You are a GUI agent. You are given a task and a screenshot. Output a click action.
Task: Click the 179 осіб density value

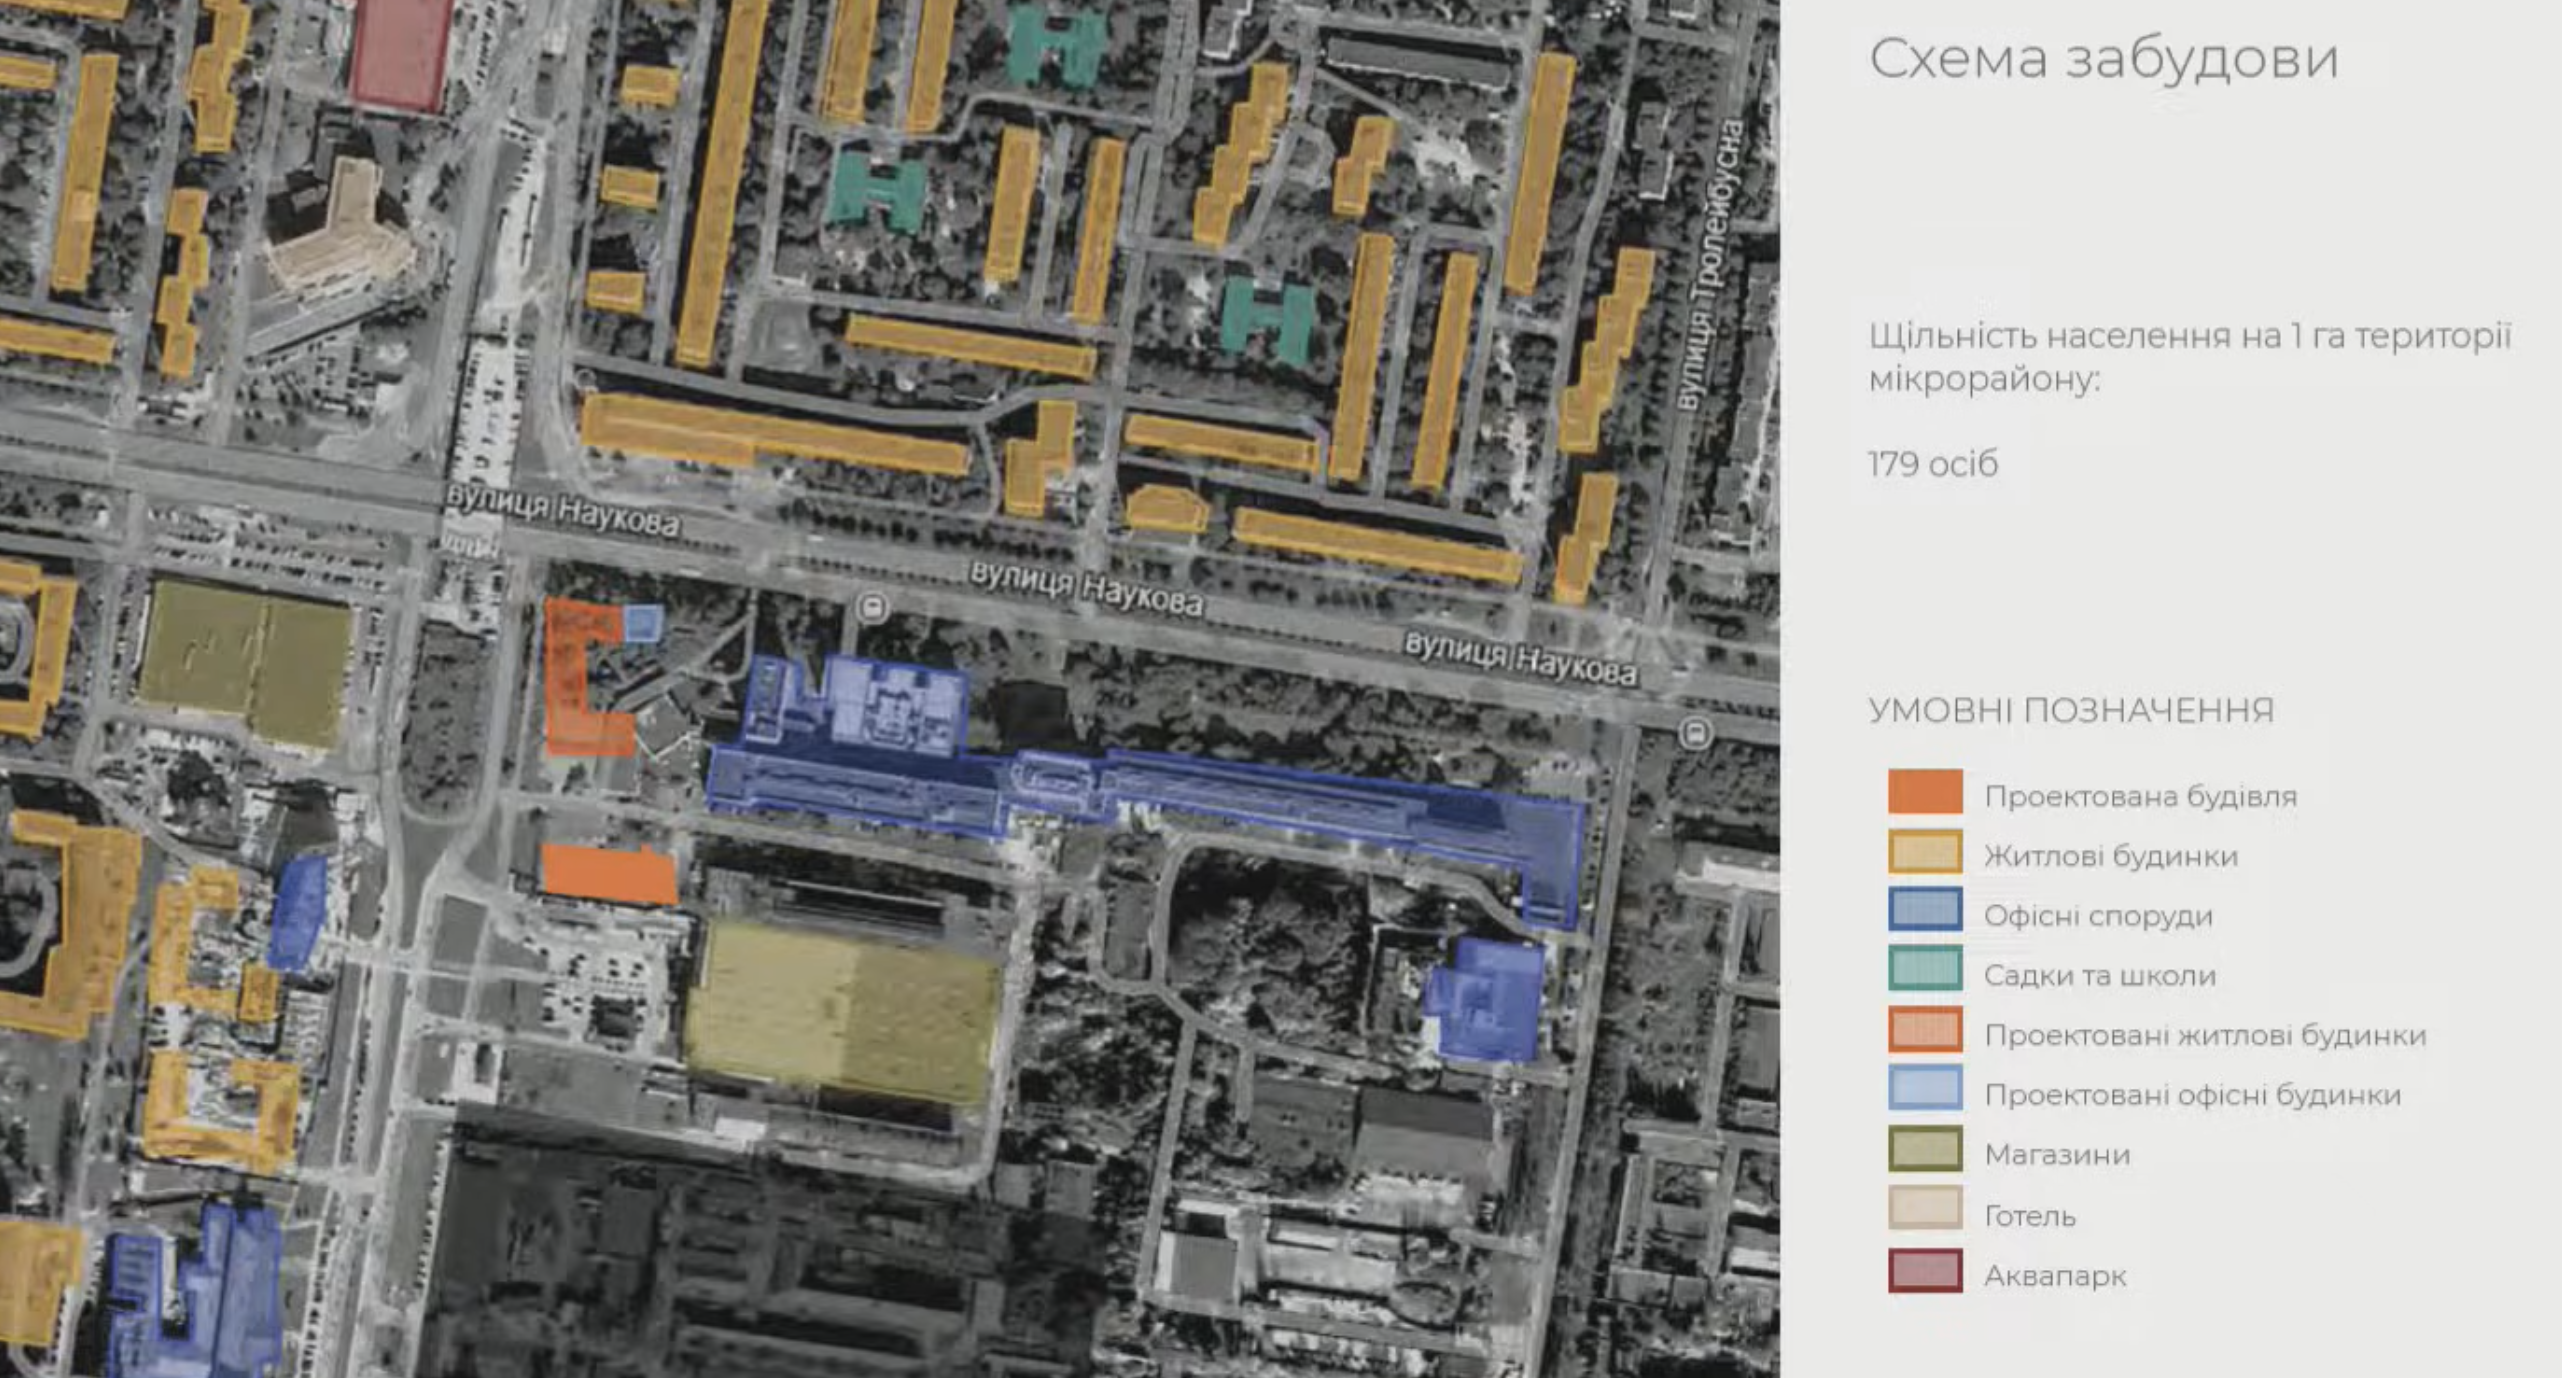click(x=1932, y=464)
